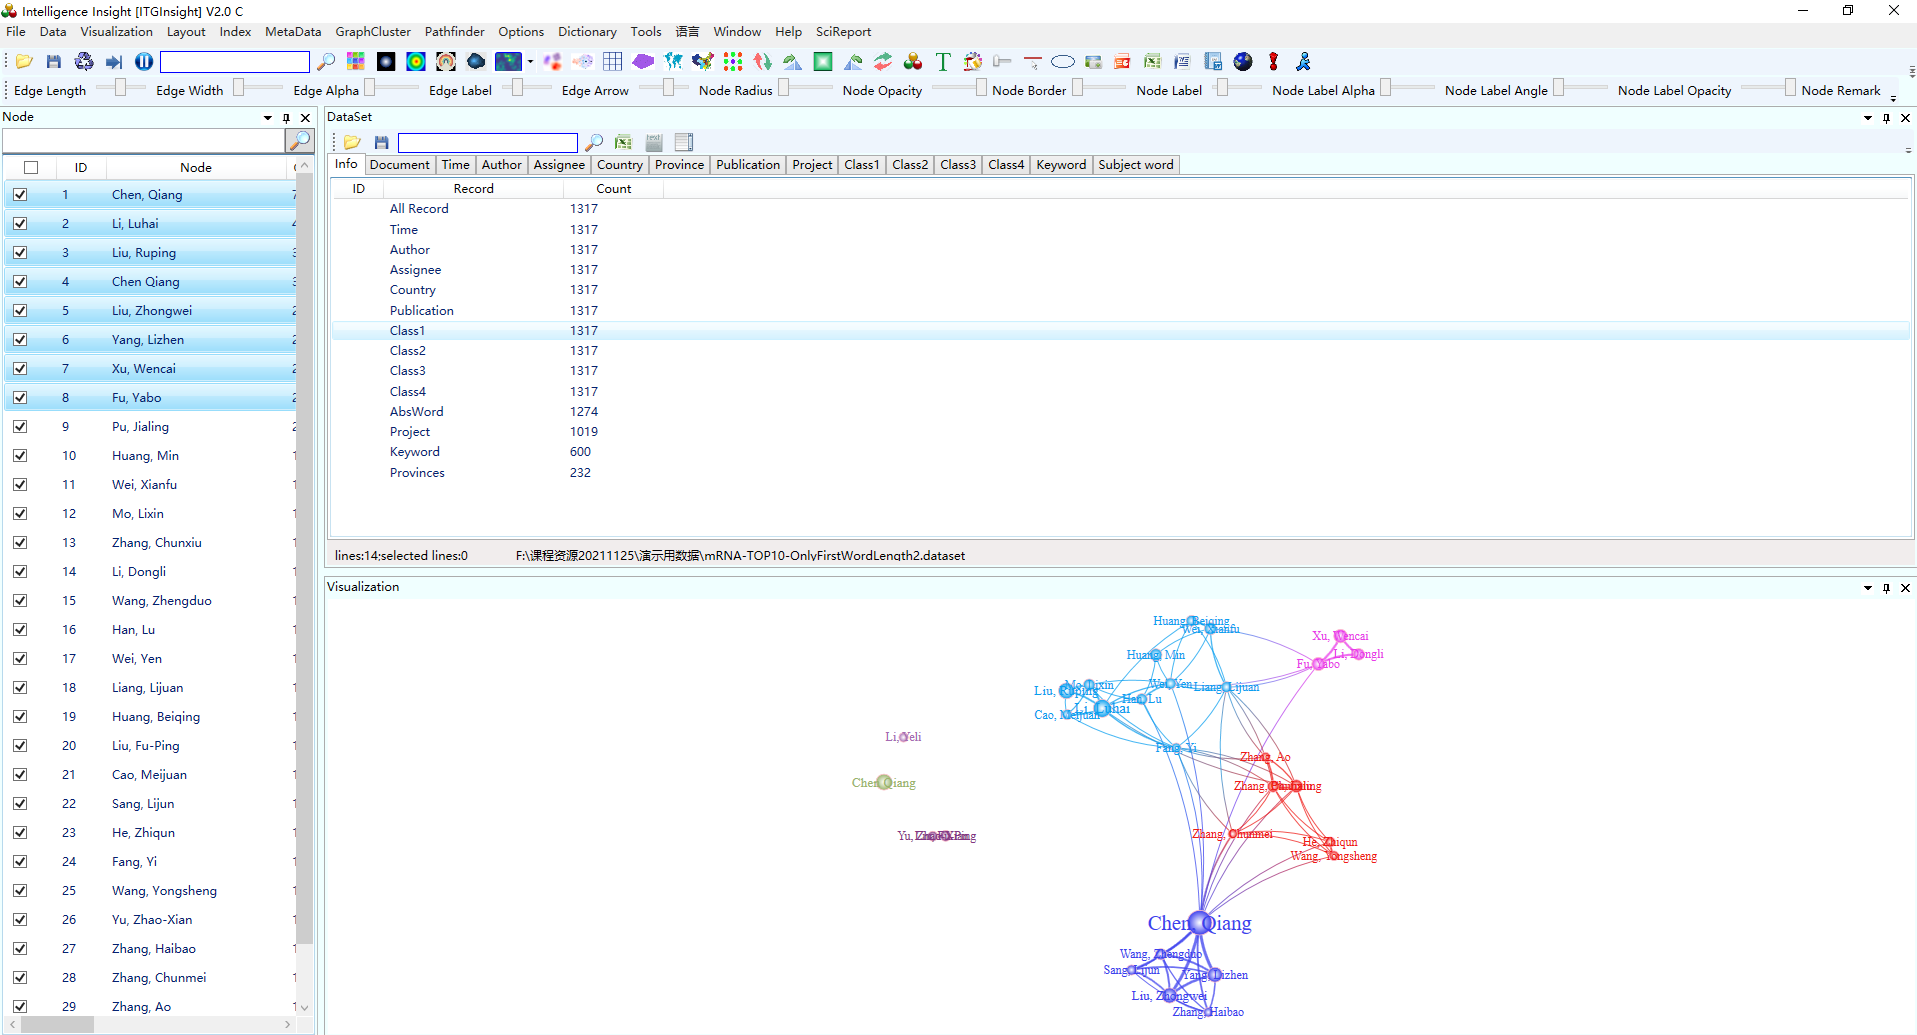Screen dimensions: 1917x1035
Task: Switch to the Subject word tab
Action: click(1136, 165)
